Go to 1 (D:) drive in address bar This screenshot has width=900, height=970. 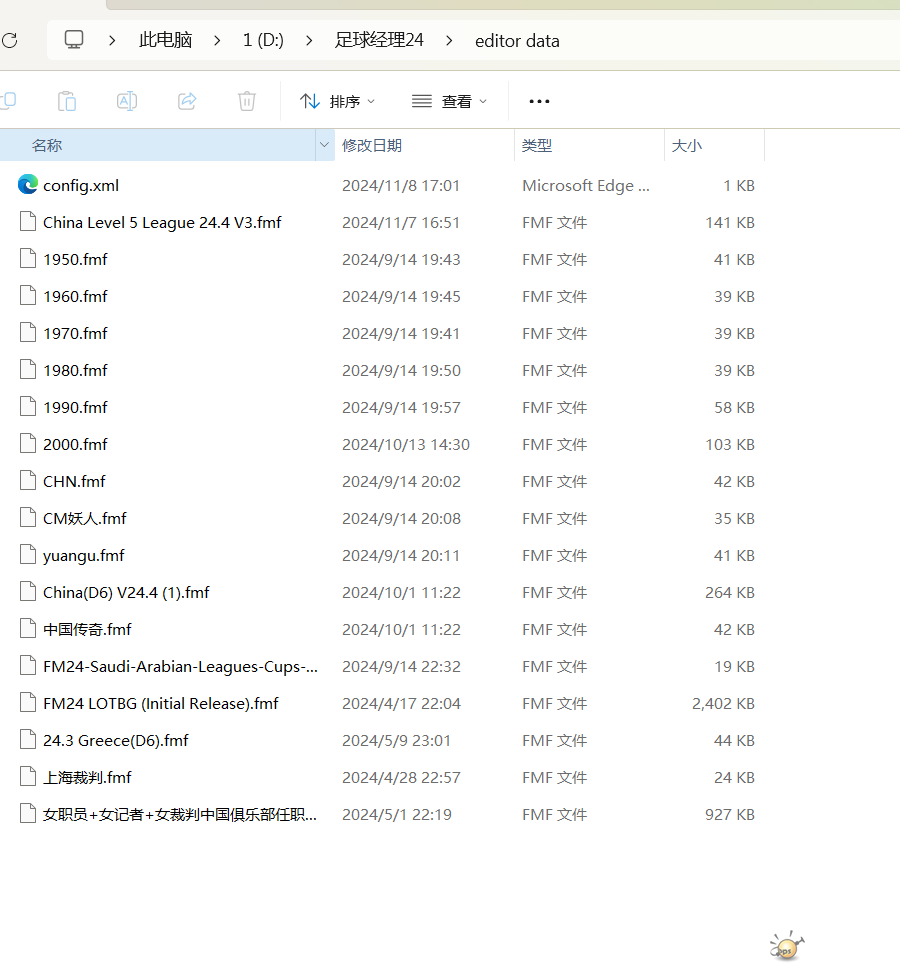pyautogui.click(x=264, y=40)
